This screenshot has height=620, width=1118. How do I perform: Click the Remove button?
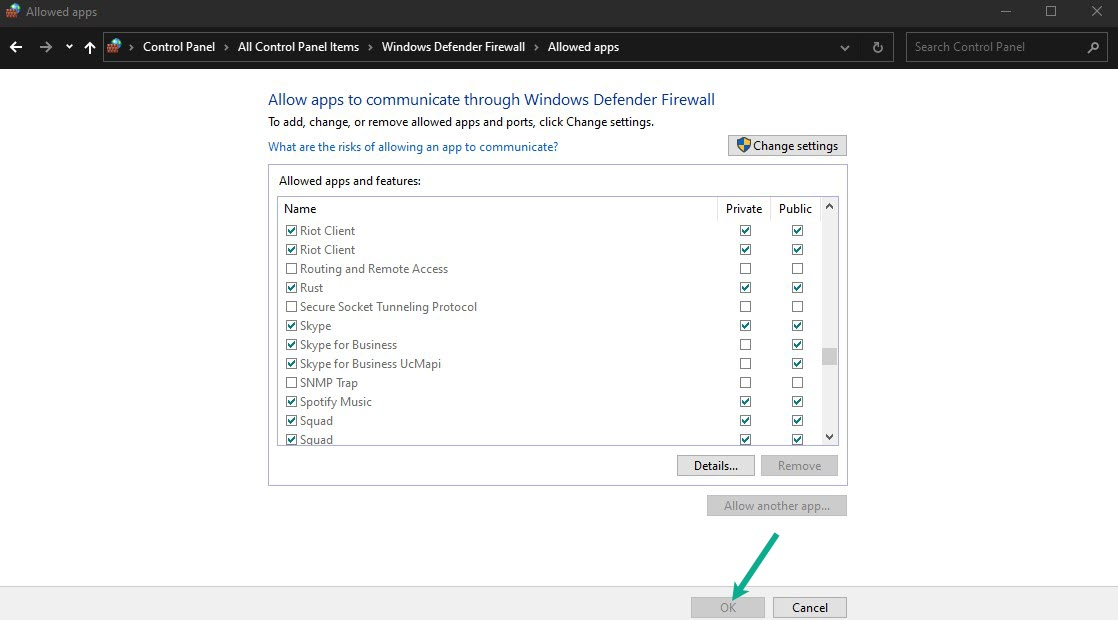(799, 465)
